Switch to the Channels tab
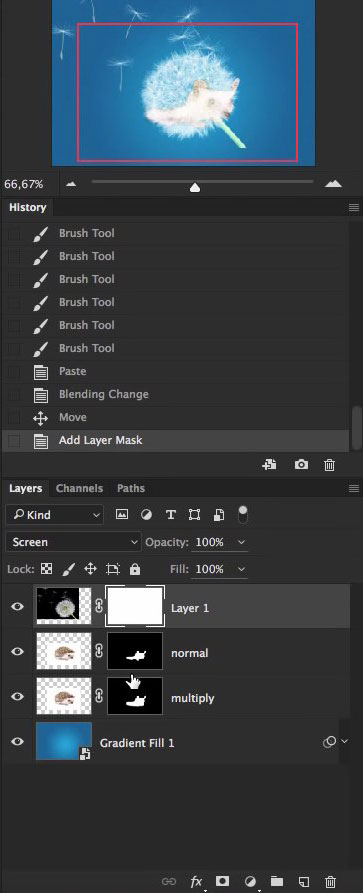363x893 pixels. pos(79,488)
